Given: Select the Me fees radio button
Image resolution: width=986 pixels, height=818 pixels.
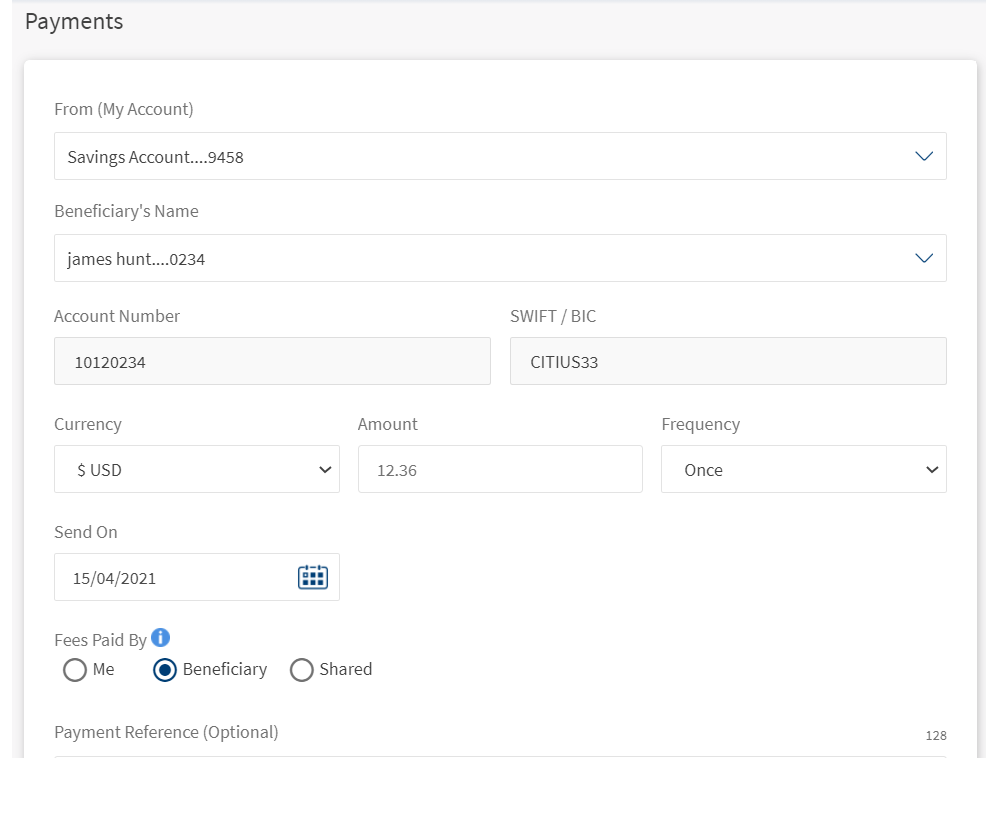Looking at the screenshot, I should click(x=75, y=670).
